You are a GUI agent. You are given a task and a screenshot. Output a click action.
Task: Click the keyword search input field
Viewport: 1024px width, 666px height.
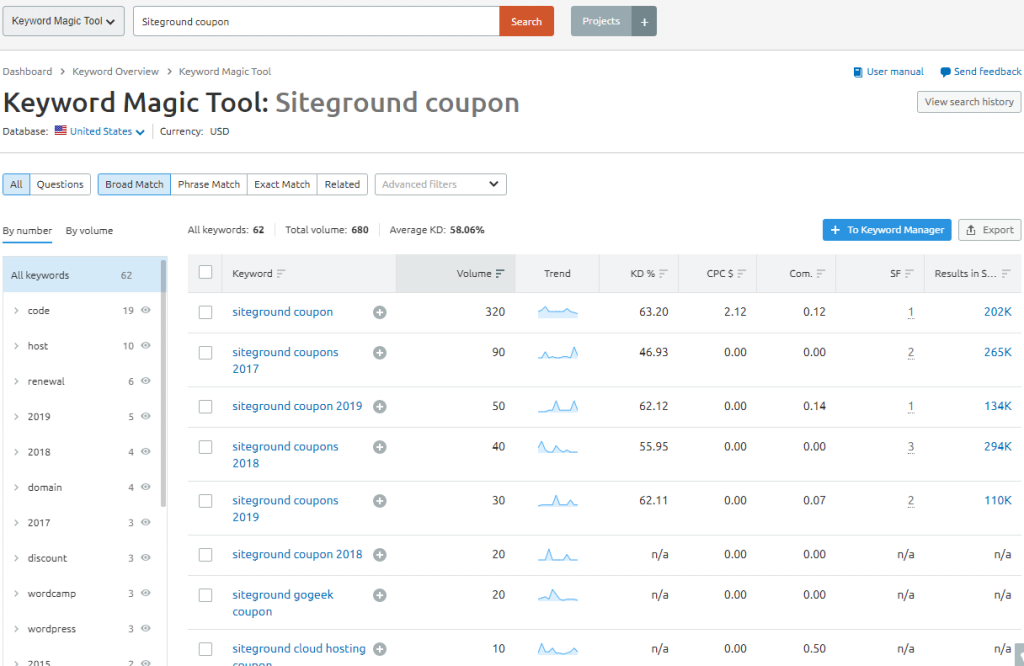tap(317, 22)
